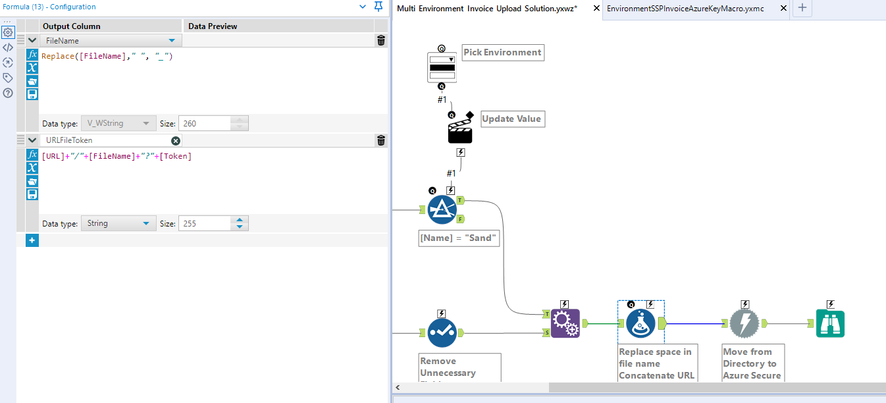The image size is (886, 403).
Task: Open Saved Expressions folder for FileName expression
Action: (x=32, y=81)
